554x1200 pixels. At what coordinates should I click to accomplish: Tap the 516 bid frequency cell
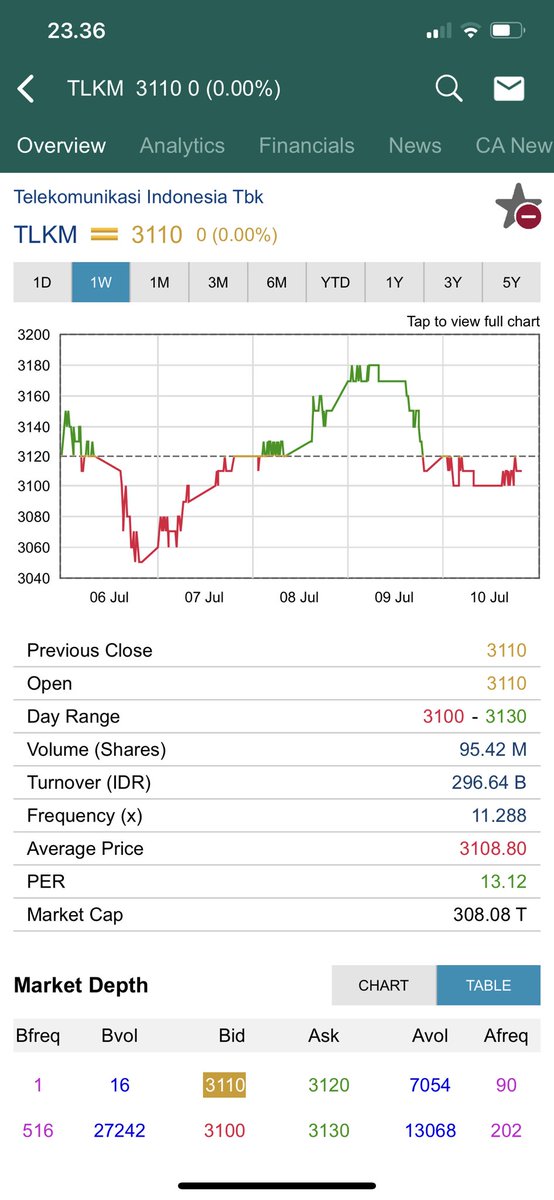pos(37,1130)
